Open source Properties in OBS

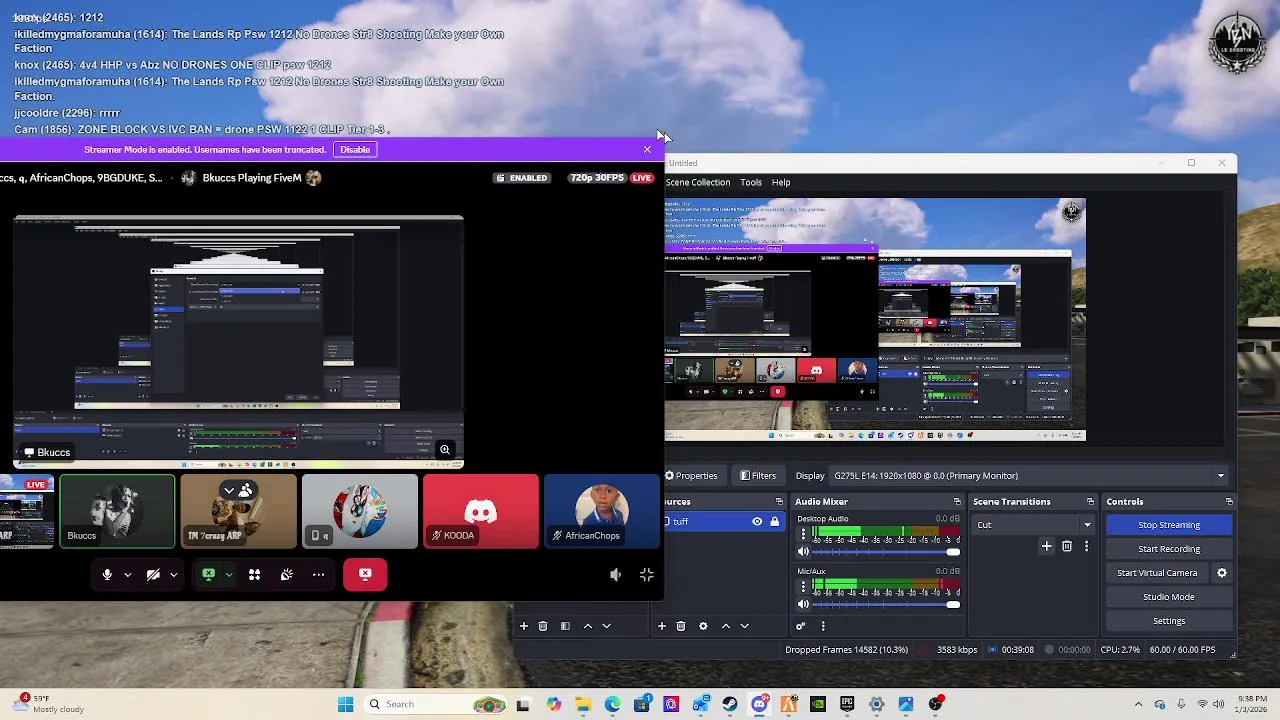click(x=691, y=476)
